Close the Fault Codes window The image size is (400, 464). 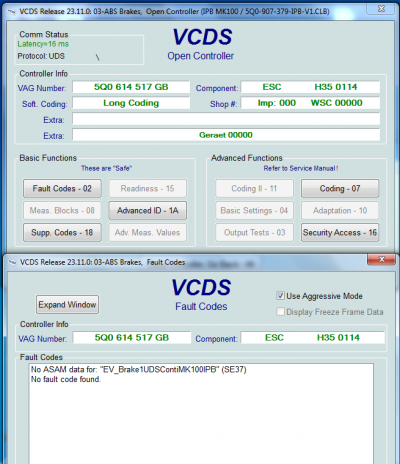[381, 259]
